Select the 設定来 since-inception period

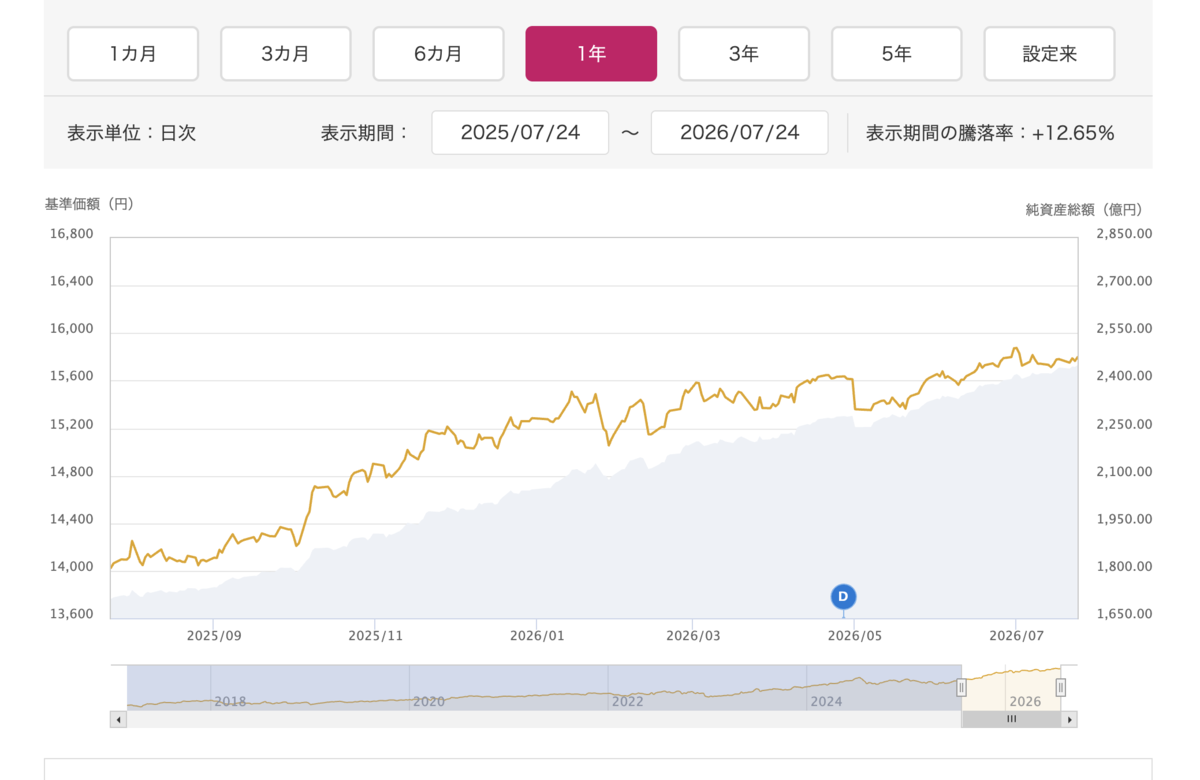pyautogui.click(x=1049, y=54)
